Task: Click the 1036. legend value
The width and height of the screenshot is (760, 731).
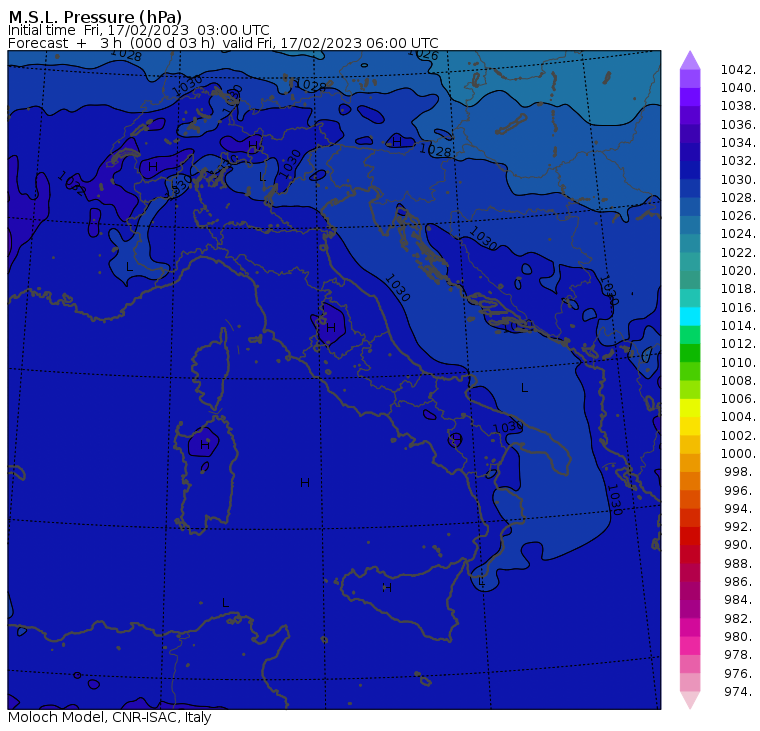Action: pos(738,125)
